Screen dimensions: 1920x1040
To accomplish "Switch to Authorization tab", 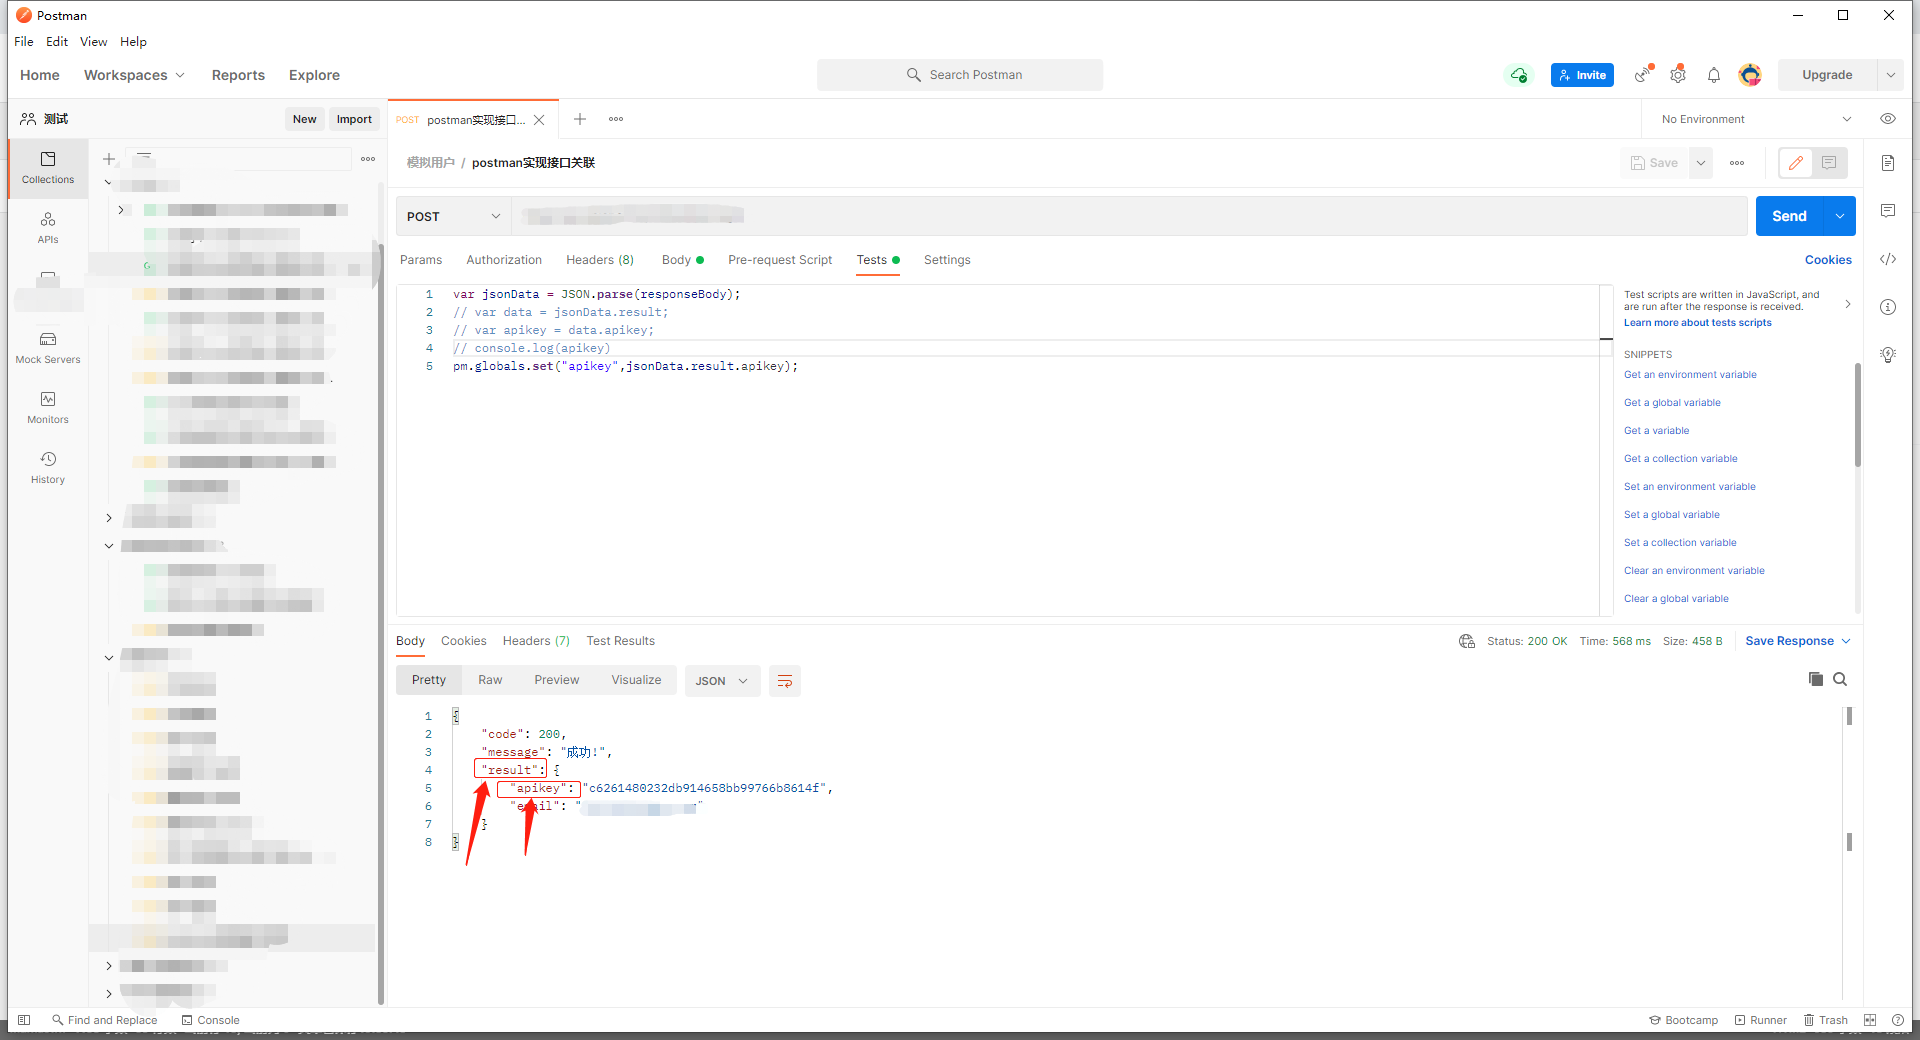I will pyautogui.click(x=504, y=260).
